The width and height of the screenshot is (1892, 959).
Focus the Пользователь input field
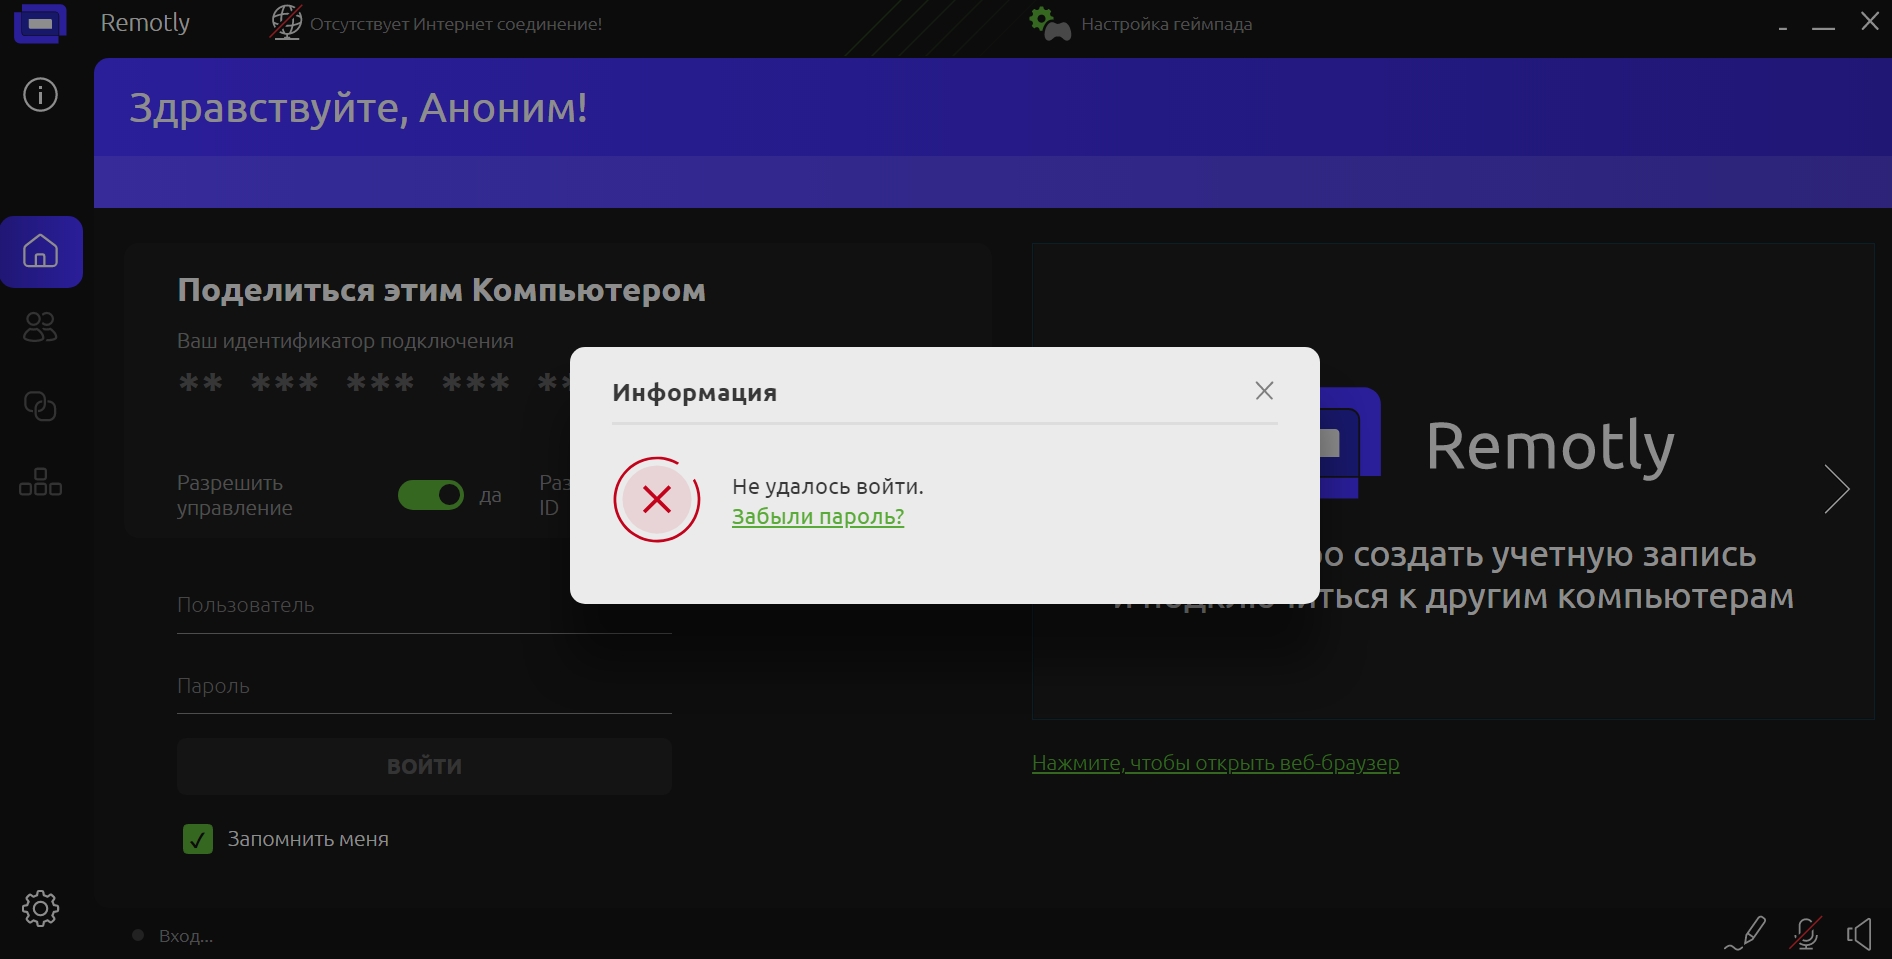click(x=424, y=606)
